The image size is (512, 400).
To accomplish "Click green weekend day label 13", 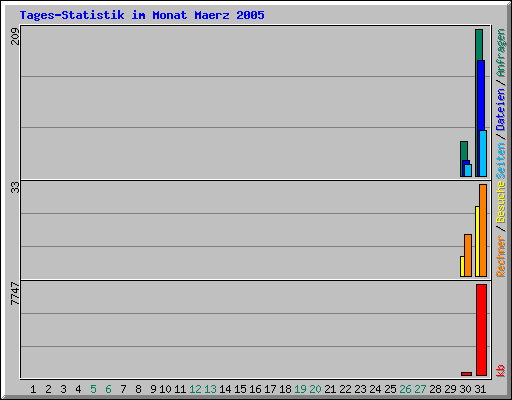I will (210, 389).
